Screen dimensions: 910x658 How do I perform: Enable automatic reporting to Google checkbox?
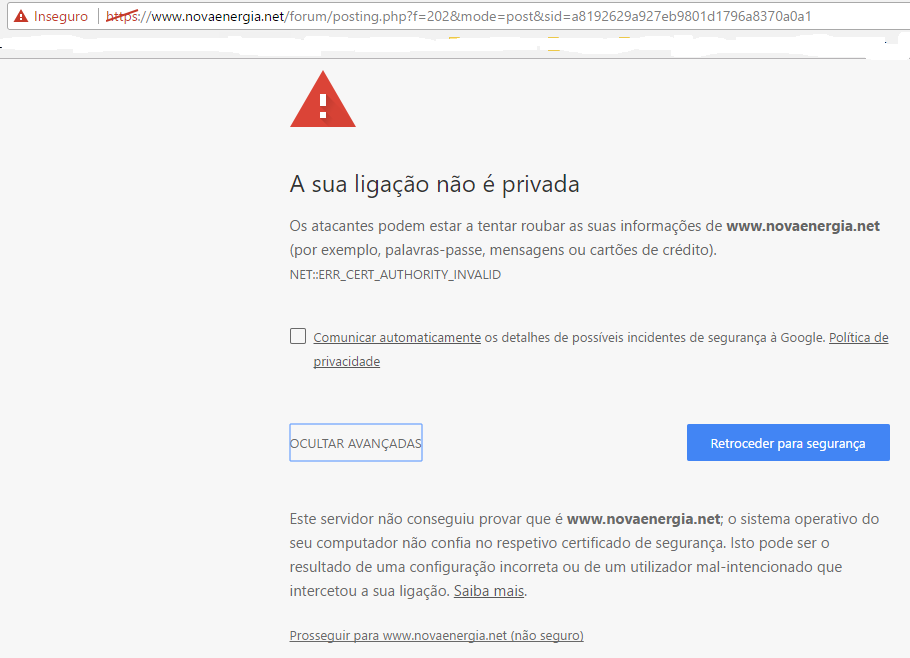pyautogui.click(x=298, y=336)
